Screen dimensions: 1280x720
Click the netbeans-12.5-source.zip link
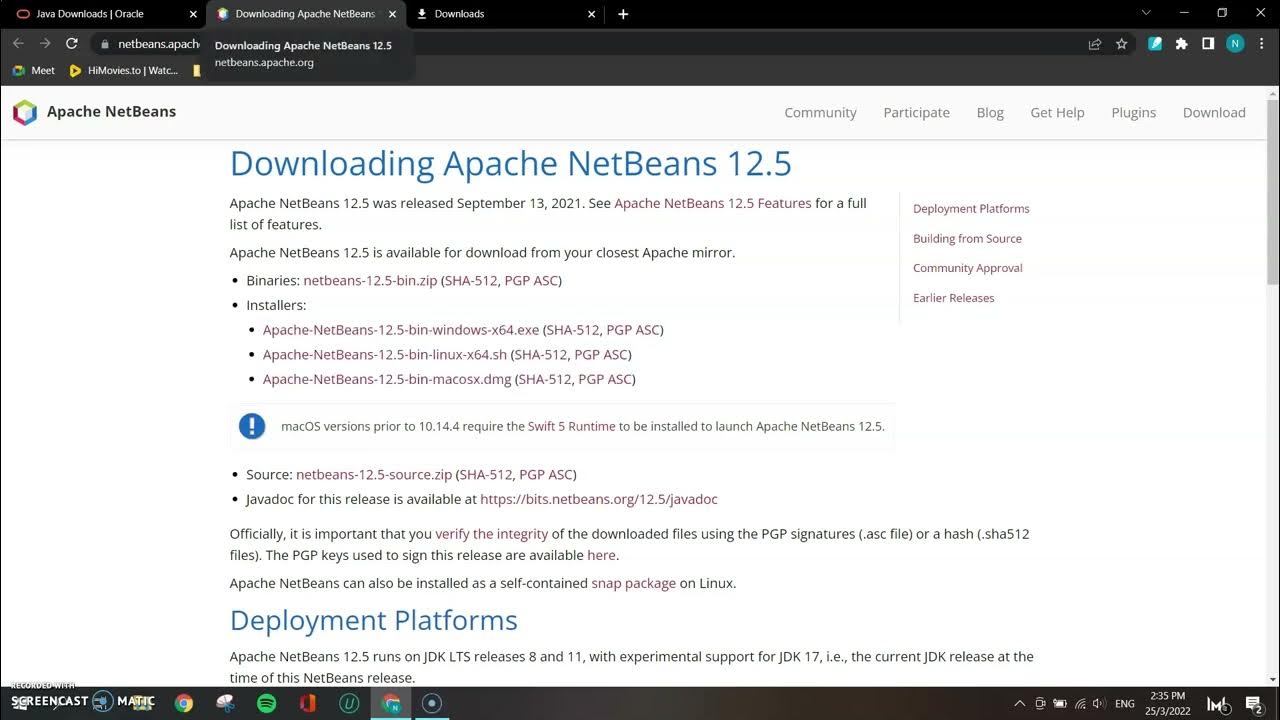(x=374, y=474)
